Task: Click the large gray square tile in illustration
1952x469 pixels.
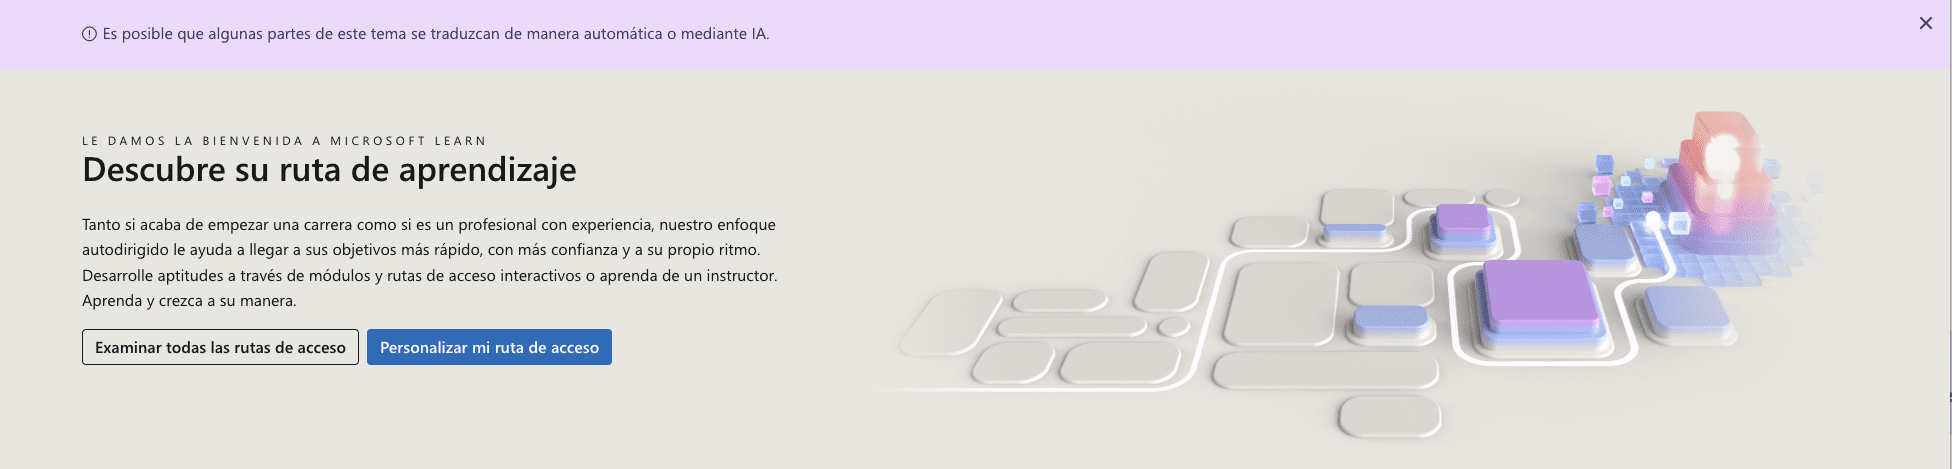Action: [x=1282, y=305]
